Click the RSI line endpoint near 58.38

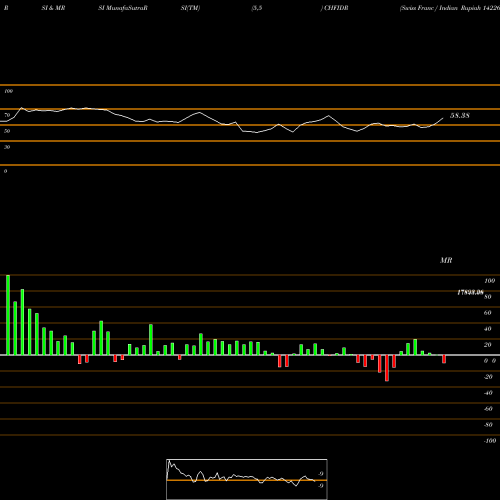click(x=443, y=118)
